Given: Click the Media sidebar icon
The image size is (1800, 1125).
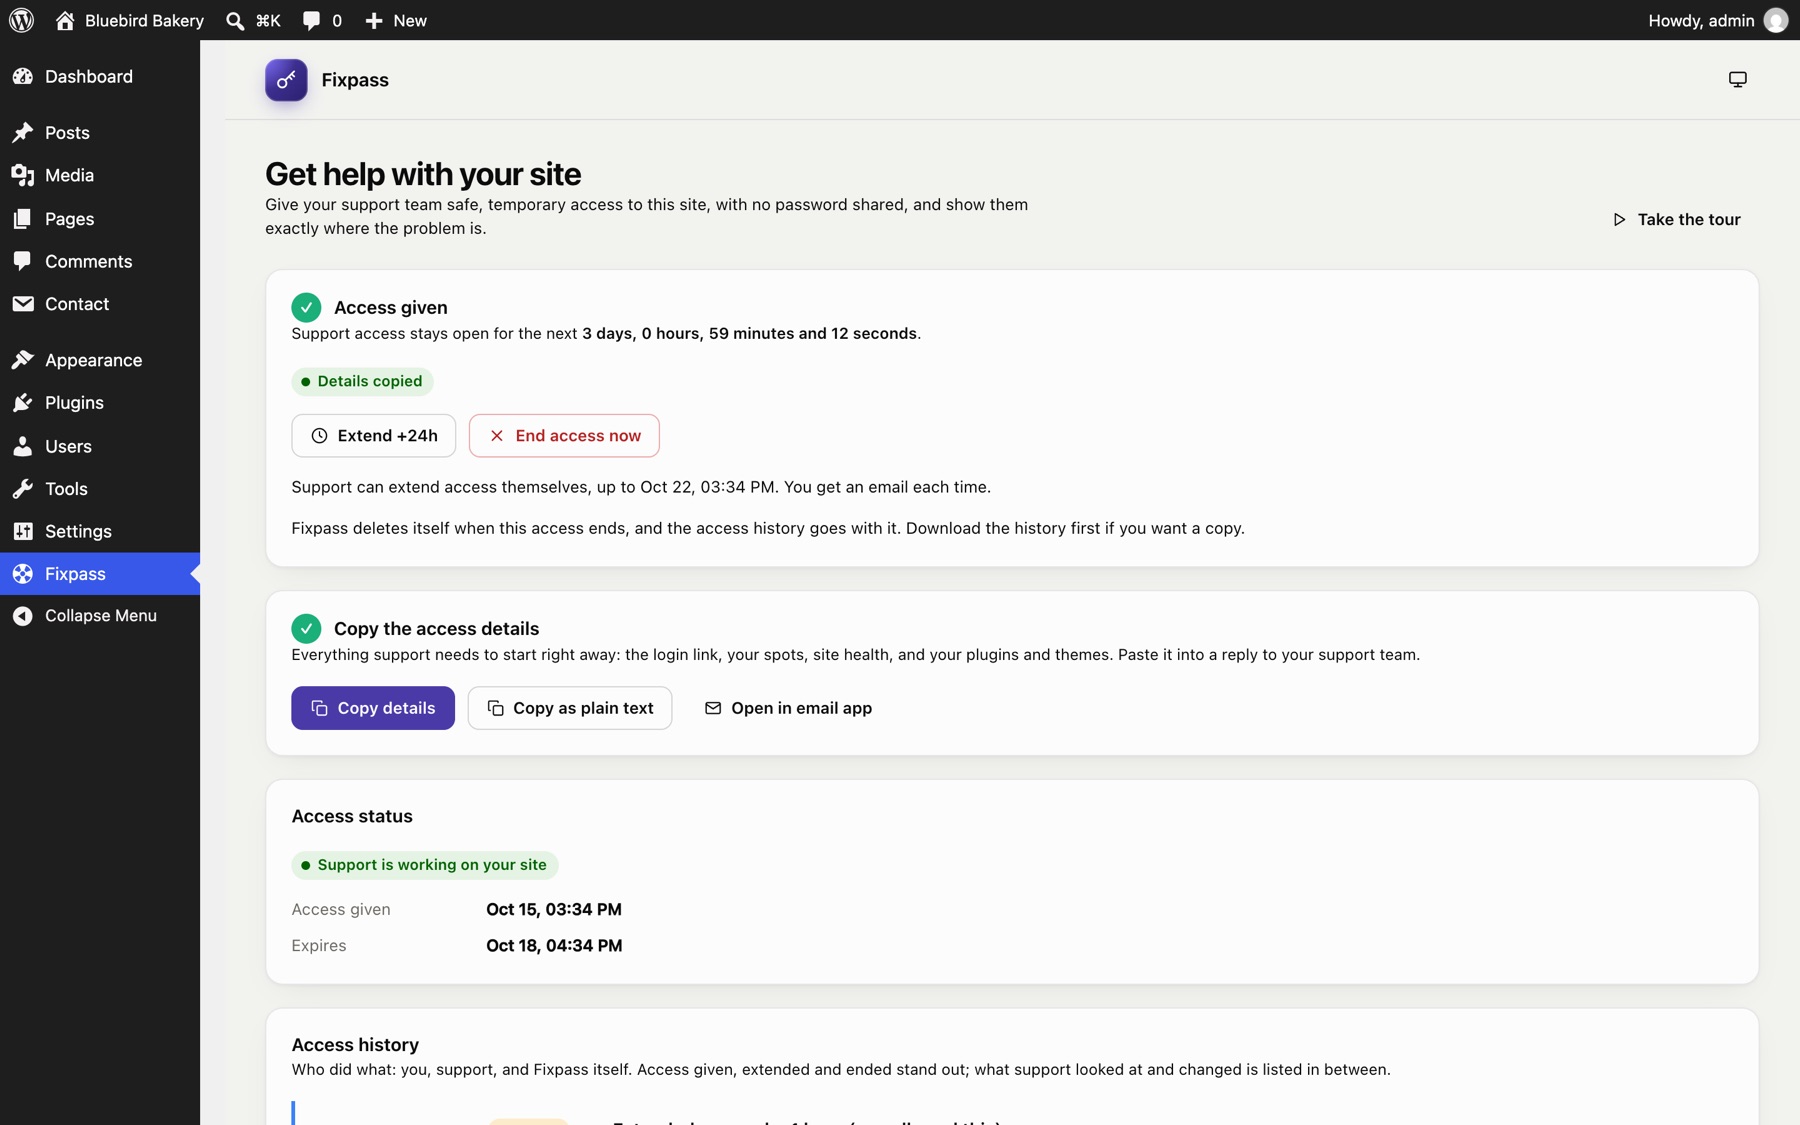Looking at the screenshot, I should point(23,175).
